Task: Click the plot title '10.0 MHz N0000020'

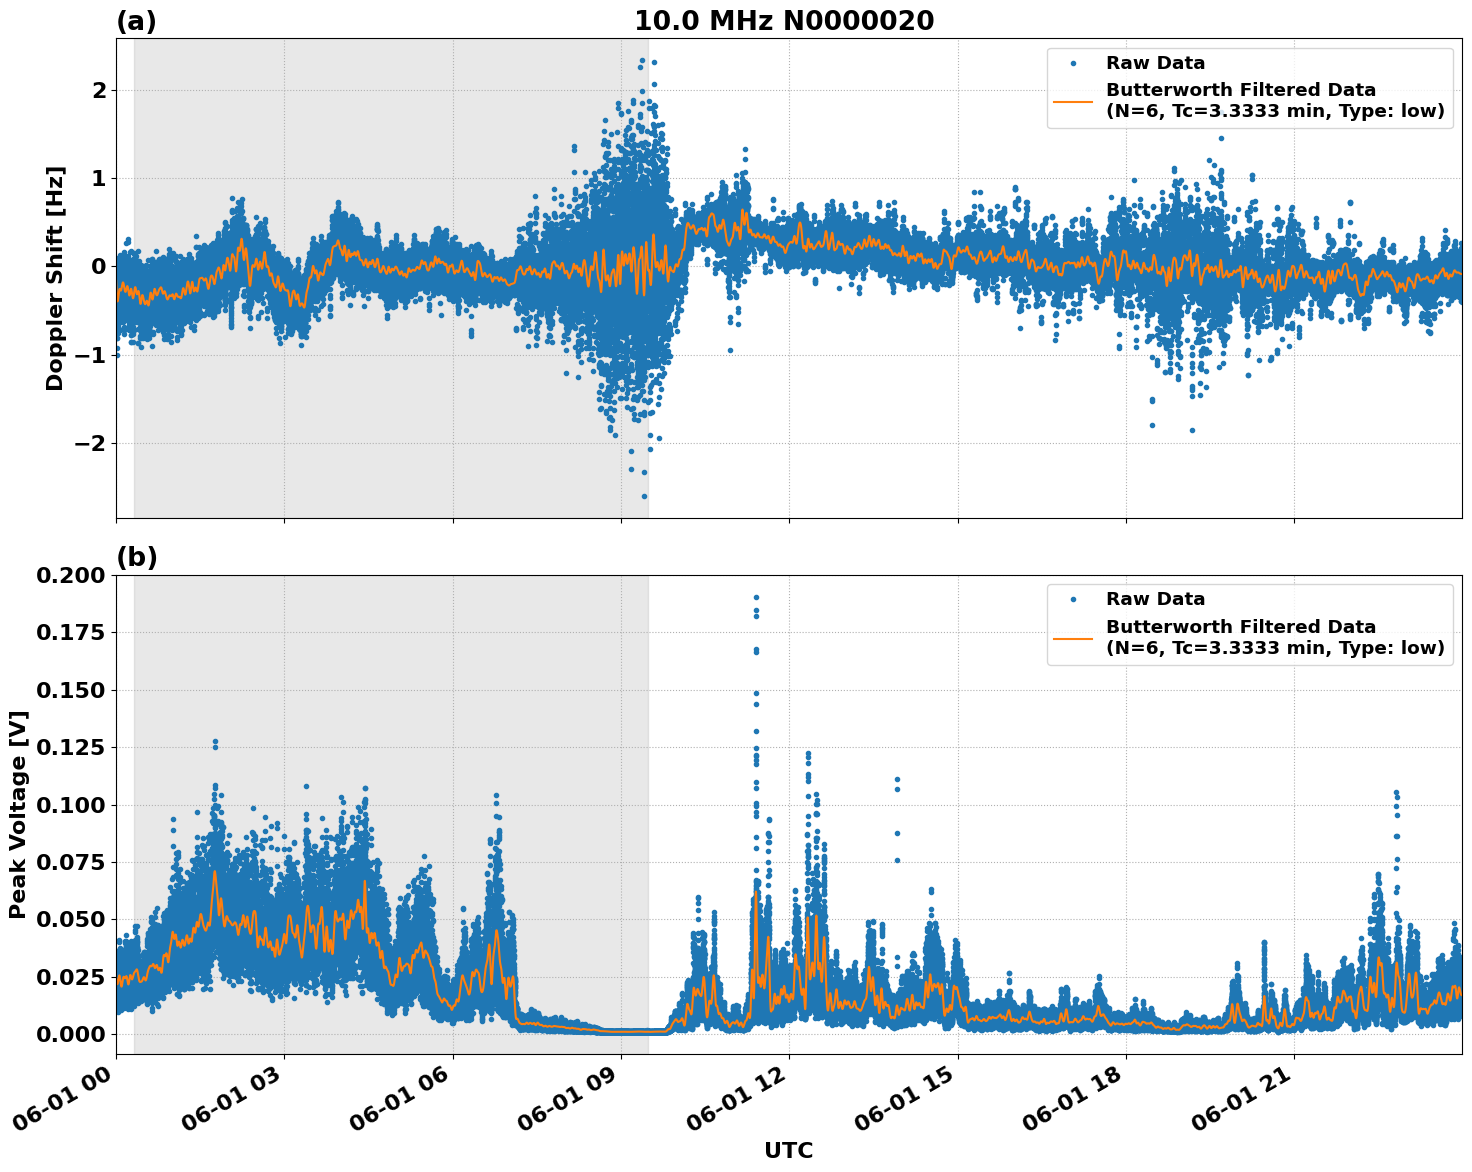Action: tap(784, 20)
